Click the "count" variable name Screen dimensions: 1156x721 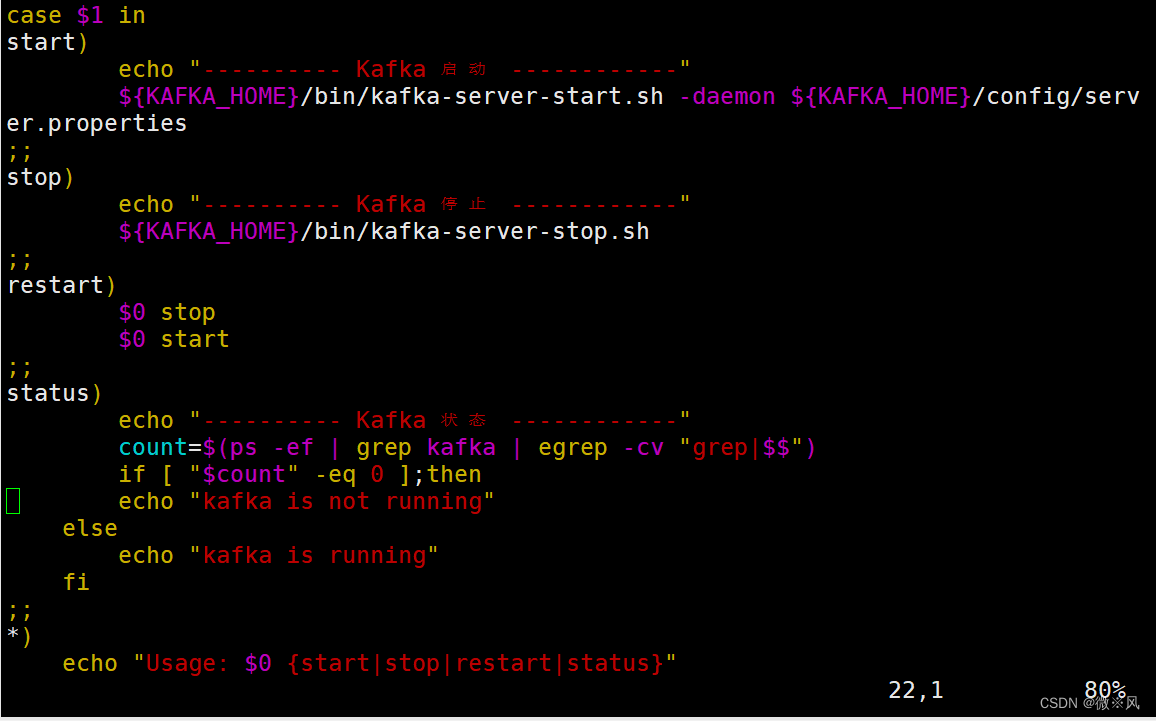[153, 447]
